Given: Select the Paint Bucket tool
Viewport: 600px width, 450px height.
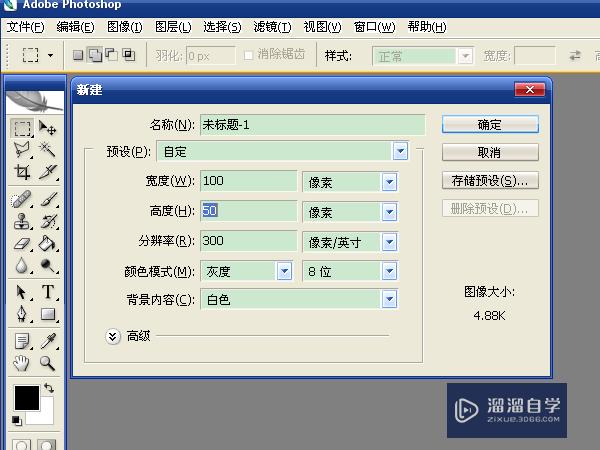Looking at the screenshot, I should [47, 243].
